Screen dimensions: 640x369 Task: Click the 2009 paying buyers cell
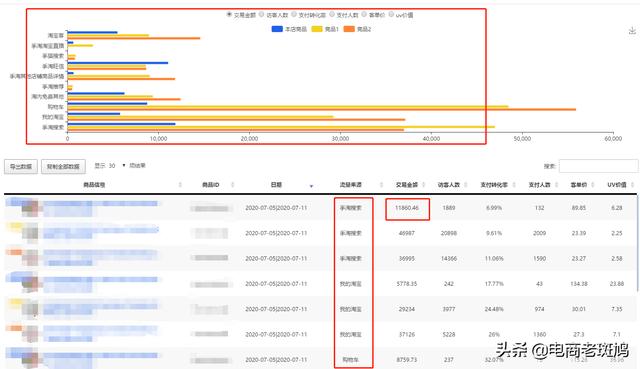(x=540, y=233)
